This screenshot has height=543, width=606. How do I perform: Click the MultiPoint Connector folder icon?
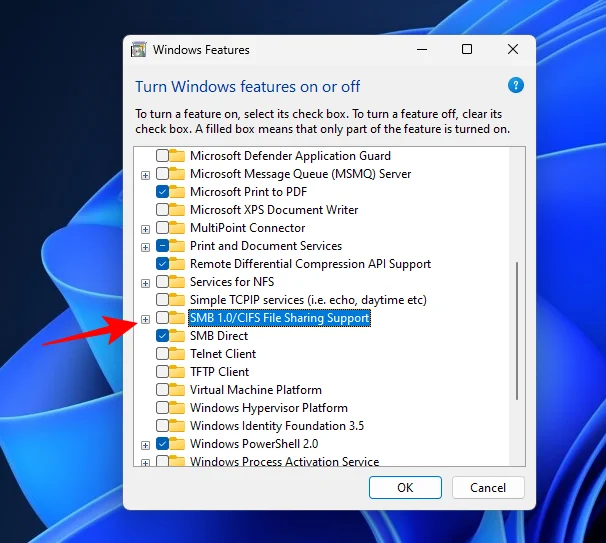coord(177,228)
